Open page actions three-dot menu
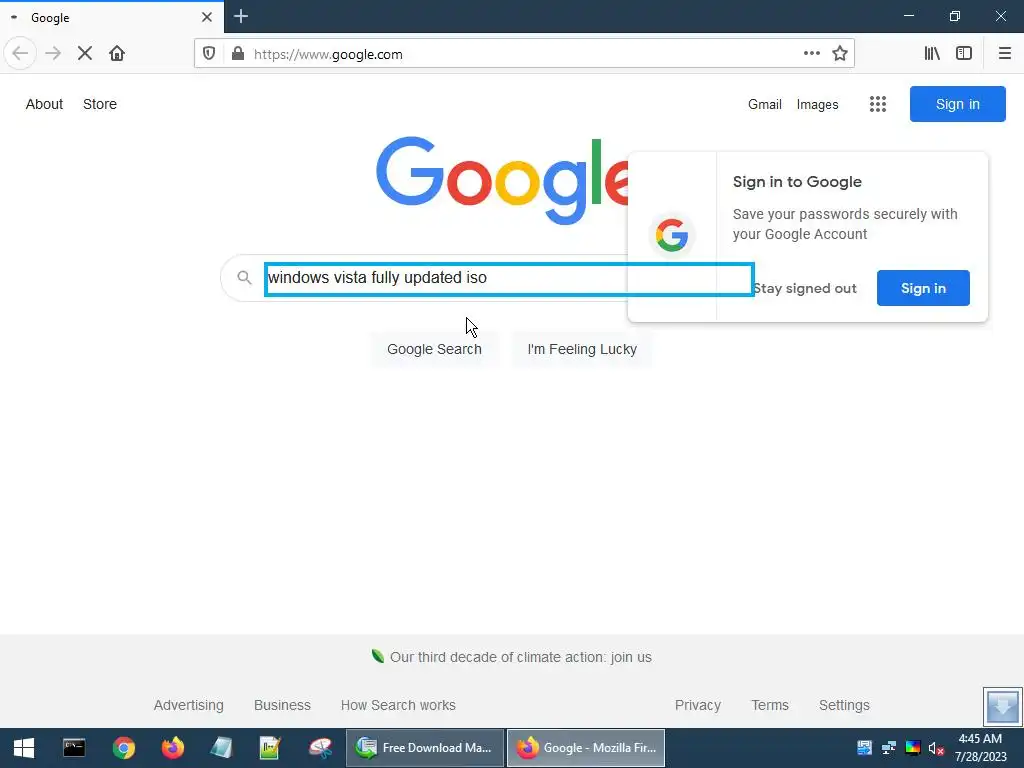This screenshot has width=1024, height=768. pos(812,53)
